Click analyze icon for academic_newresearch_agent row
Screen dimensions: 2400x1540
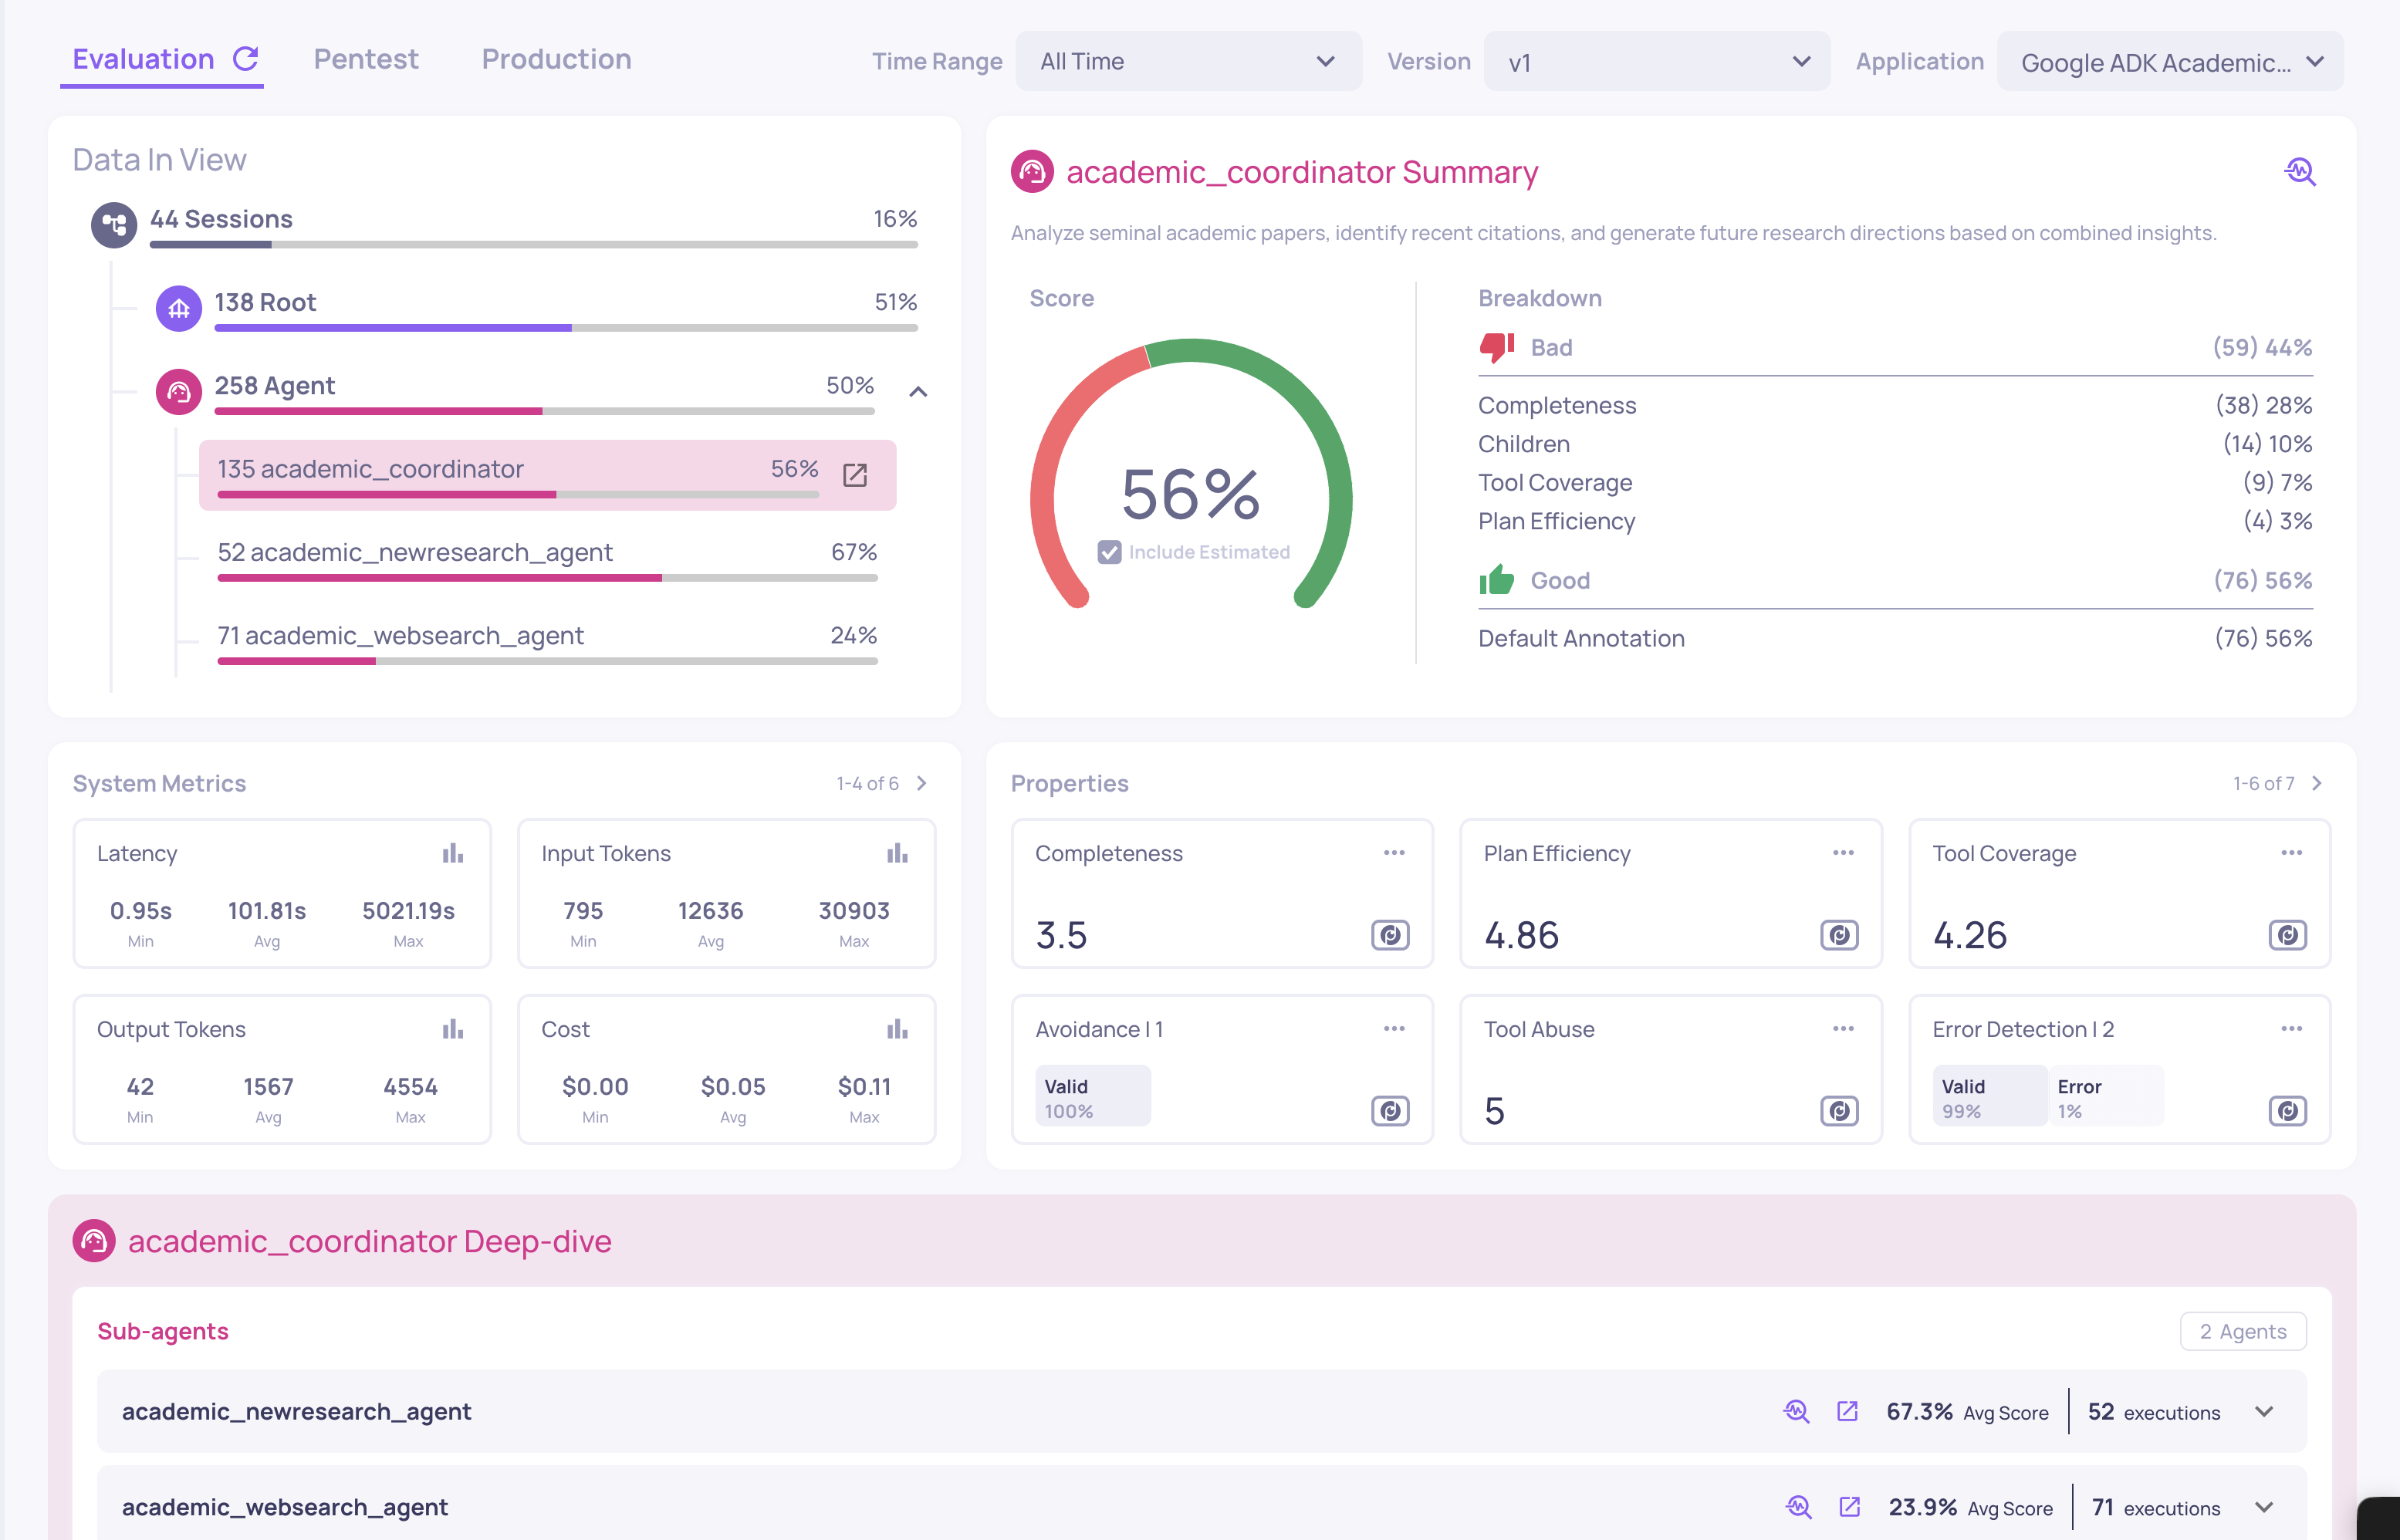tap(1796, 1411)
